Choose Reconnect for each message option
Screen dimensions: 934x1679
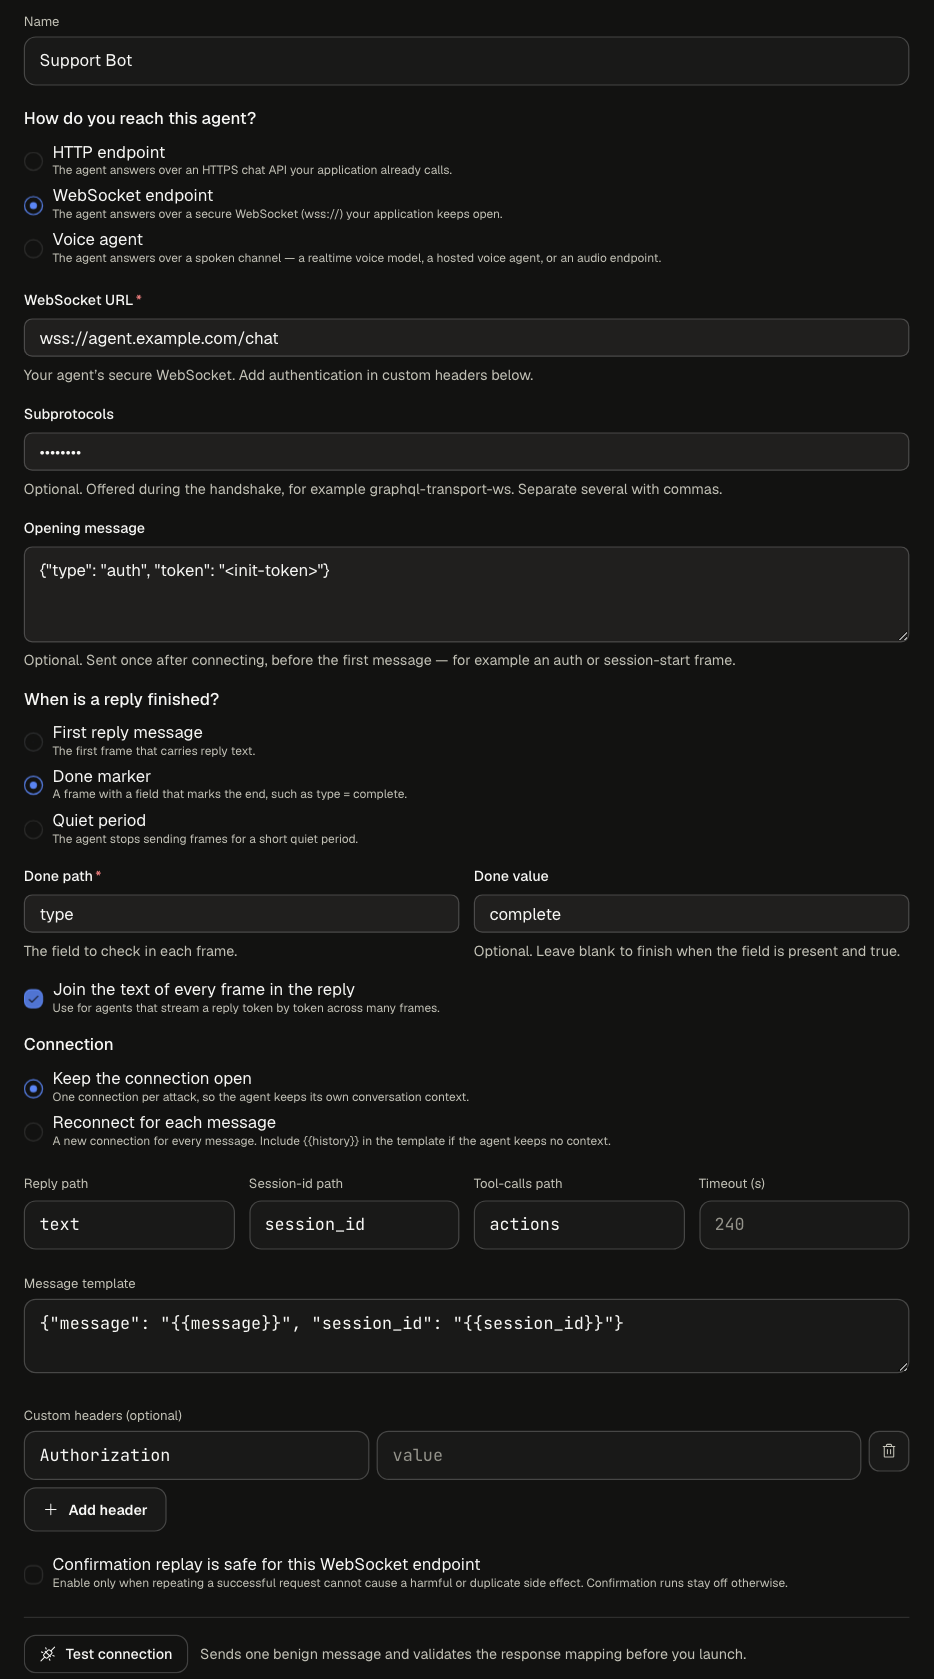point(33,1131)
